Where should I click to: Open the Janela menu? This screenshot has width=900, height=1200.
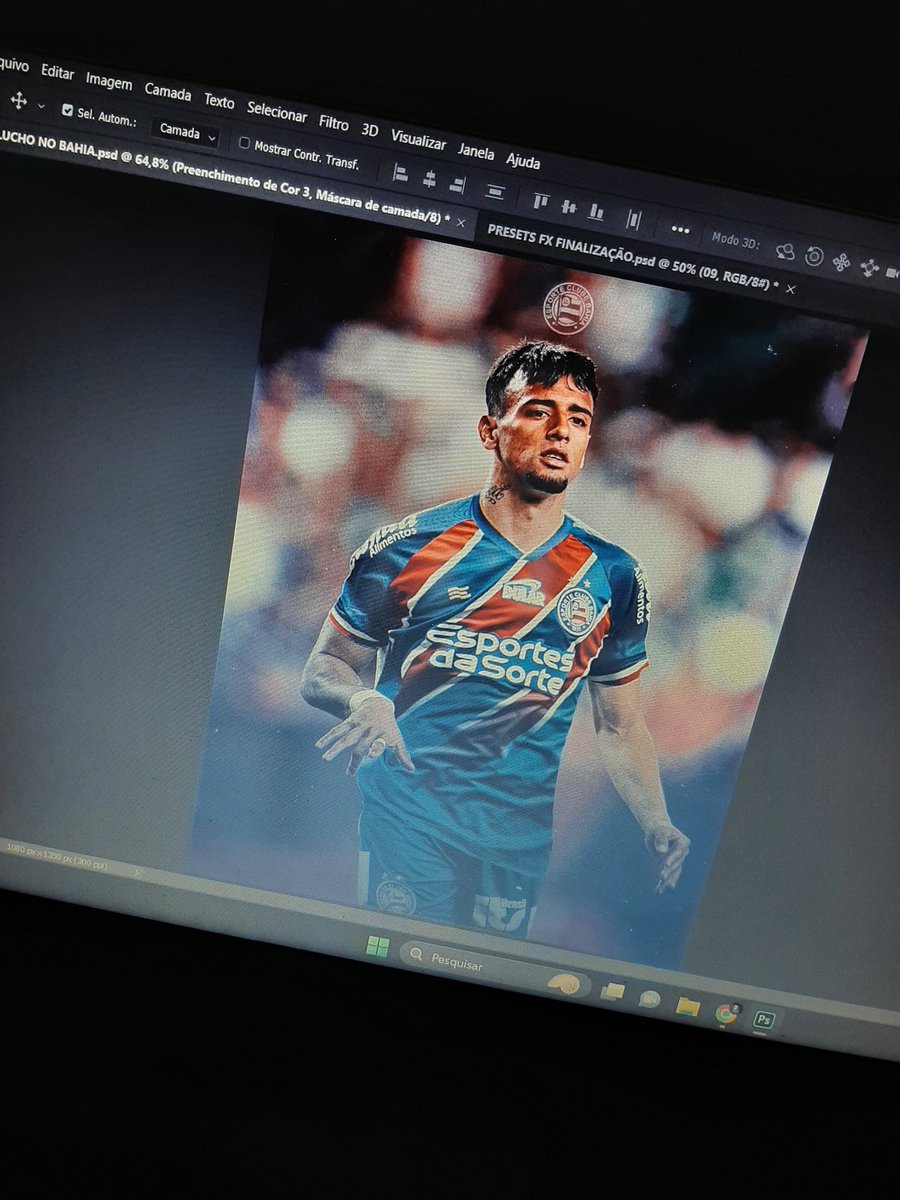pyautogui.click(x=476, y=151)
